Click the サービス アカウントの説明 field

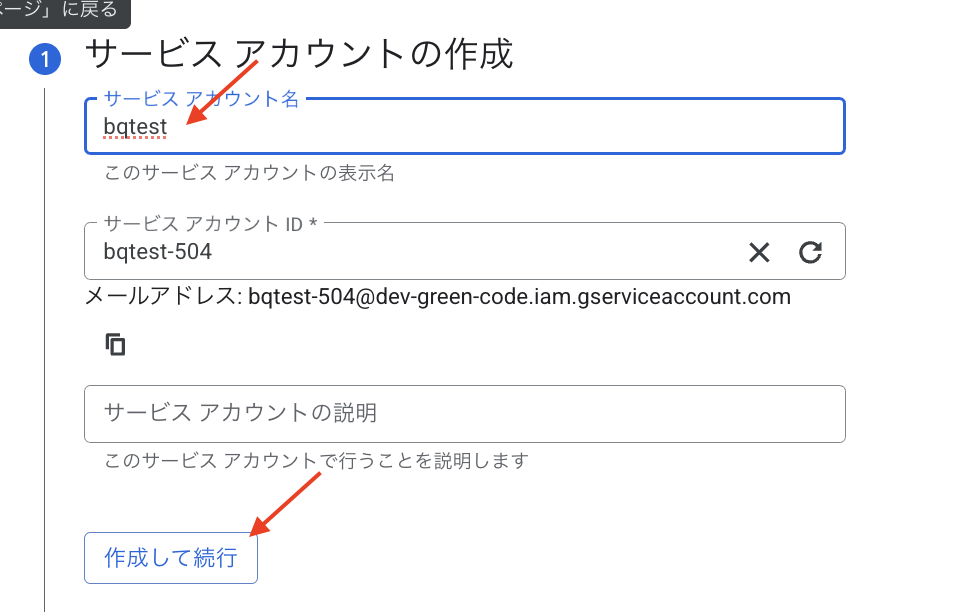465,413
